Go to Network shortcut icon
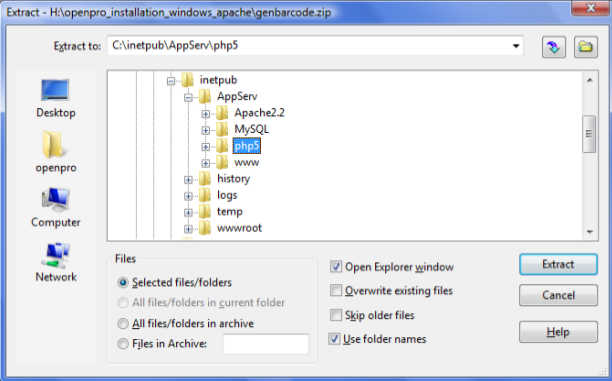The height and width of the screenshot is (381, 612). (x=56, y=255)
